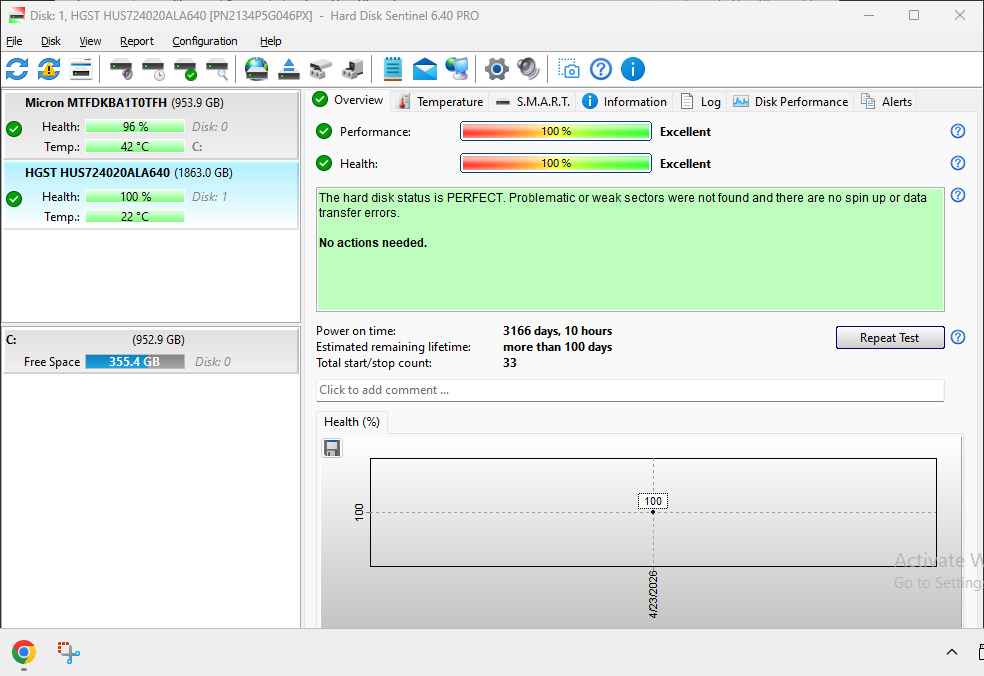Click the comment field to add comment
The height and width of the screenshot is (676, 984).
(x=630, y=390)
